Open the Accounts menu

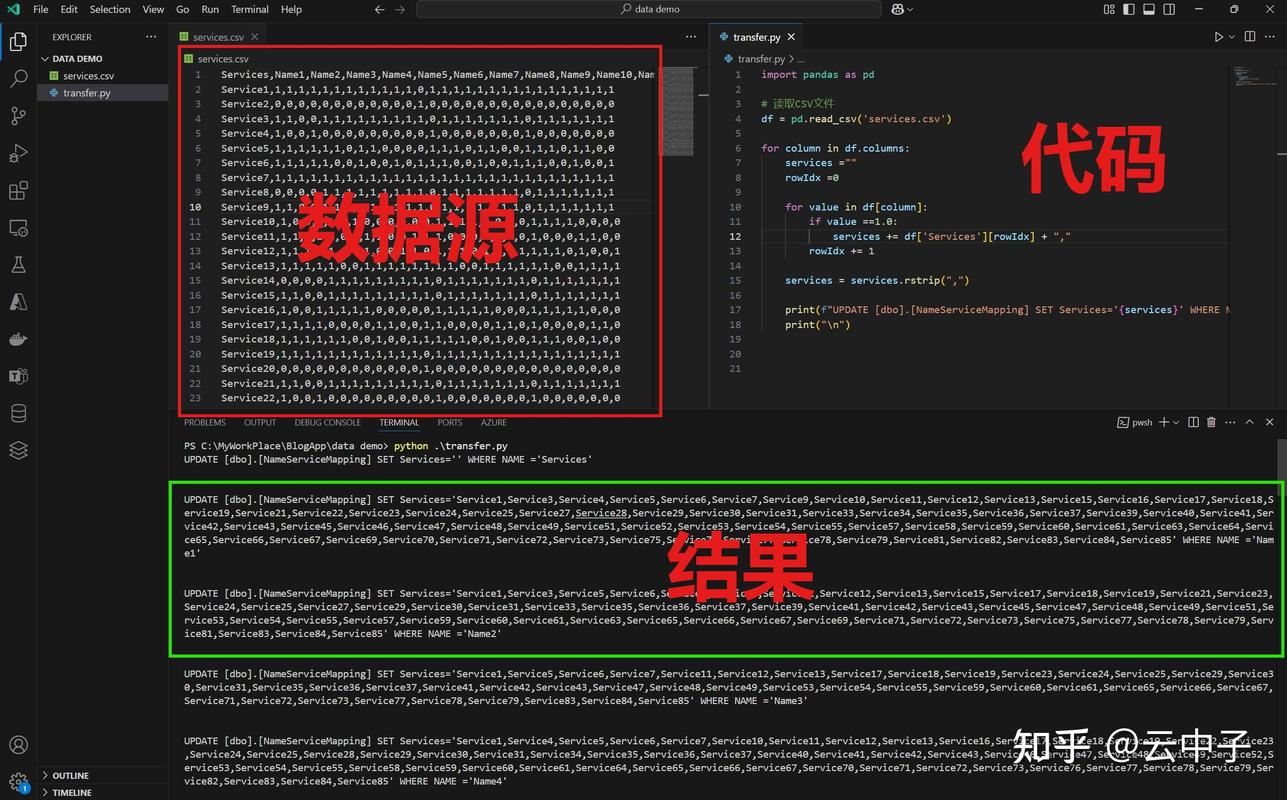tap(18, 745)
